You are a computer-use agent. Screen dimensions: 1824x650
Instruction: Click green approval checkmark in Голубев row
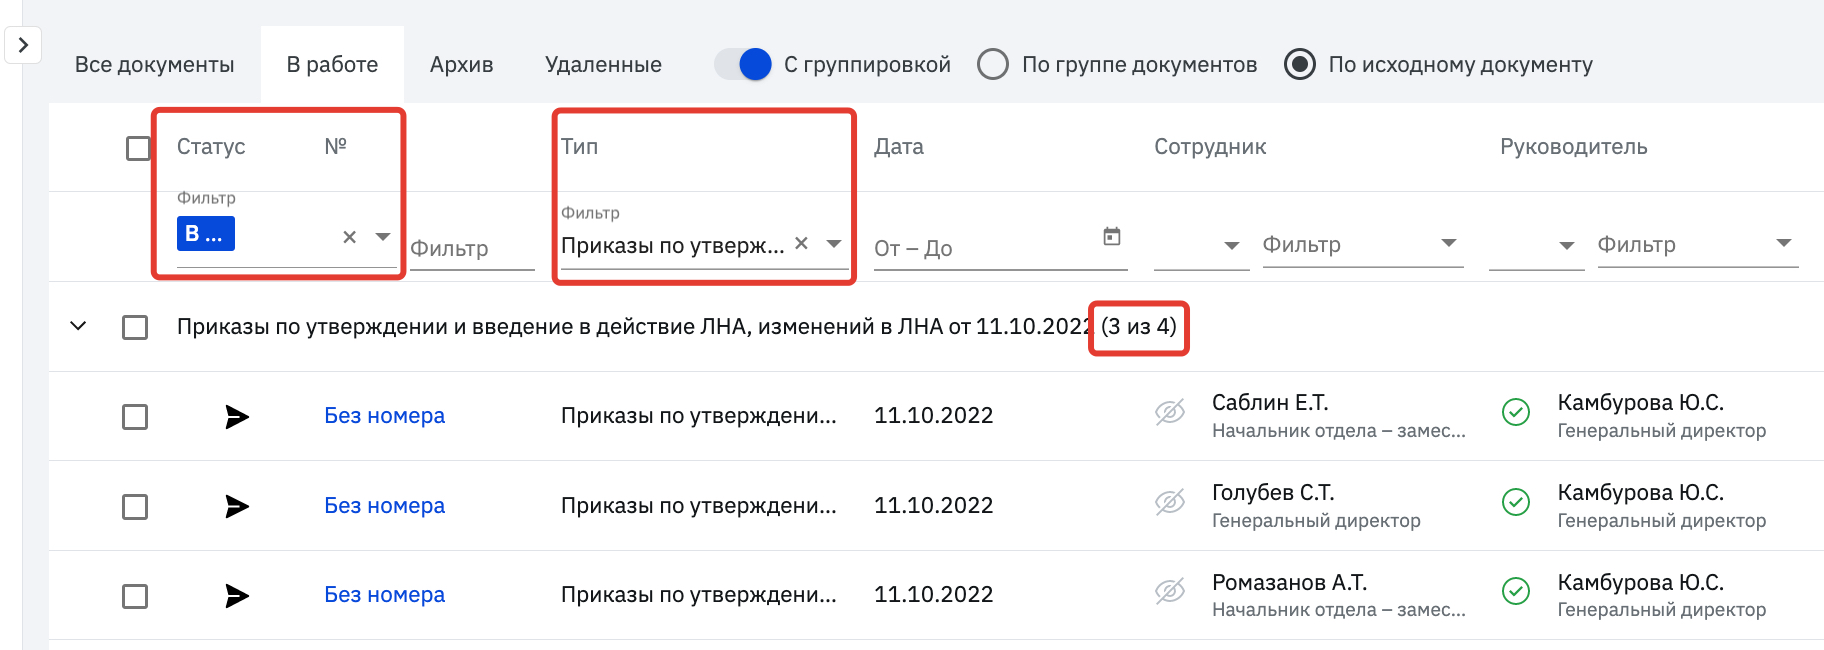(x=1516, y=502)
